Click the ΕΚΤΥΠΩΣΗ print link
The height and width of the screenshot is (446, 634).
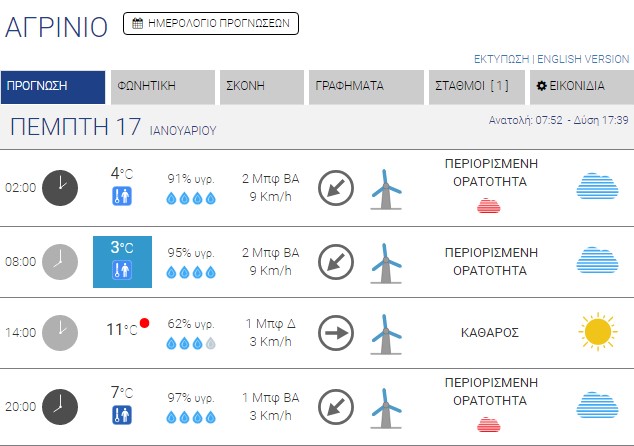click(502, 58)
